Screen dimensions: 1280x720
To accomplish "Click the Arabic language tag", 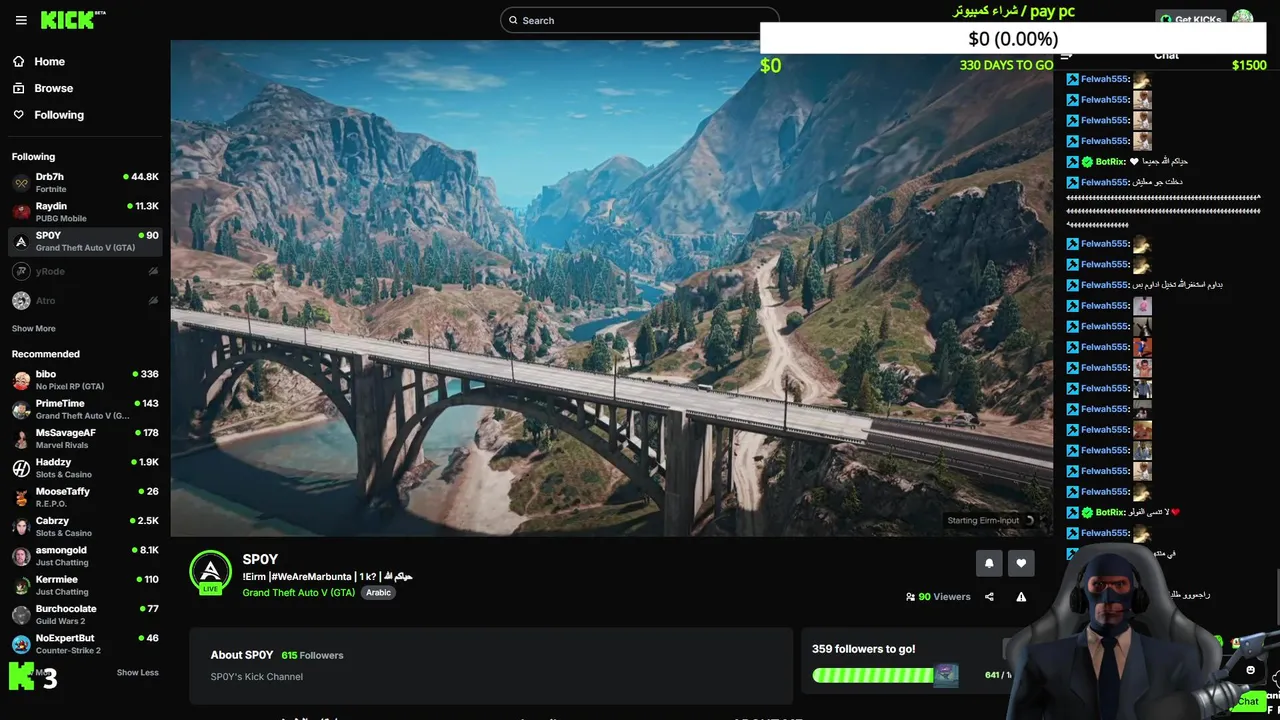I will click(x=378, y=592).
